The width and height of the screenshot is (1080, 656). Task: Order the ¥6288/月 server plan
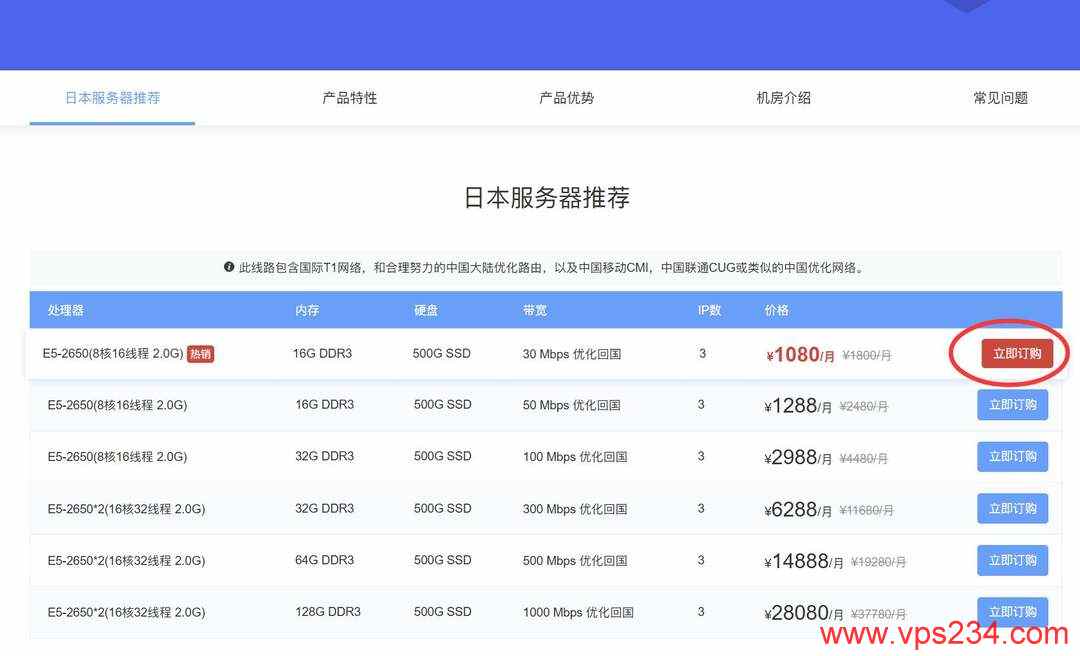(1012, 509)
